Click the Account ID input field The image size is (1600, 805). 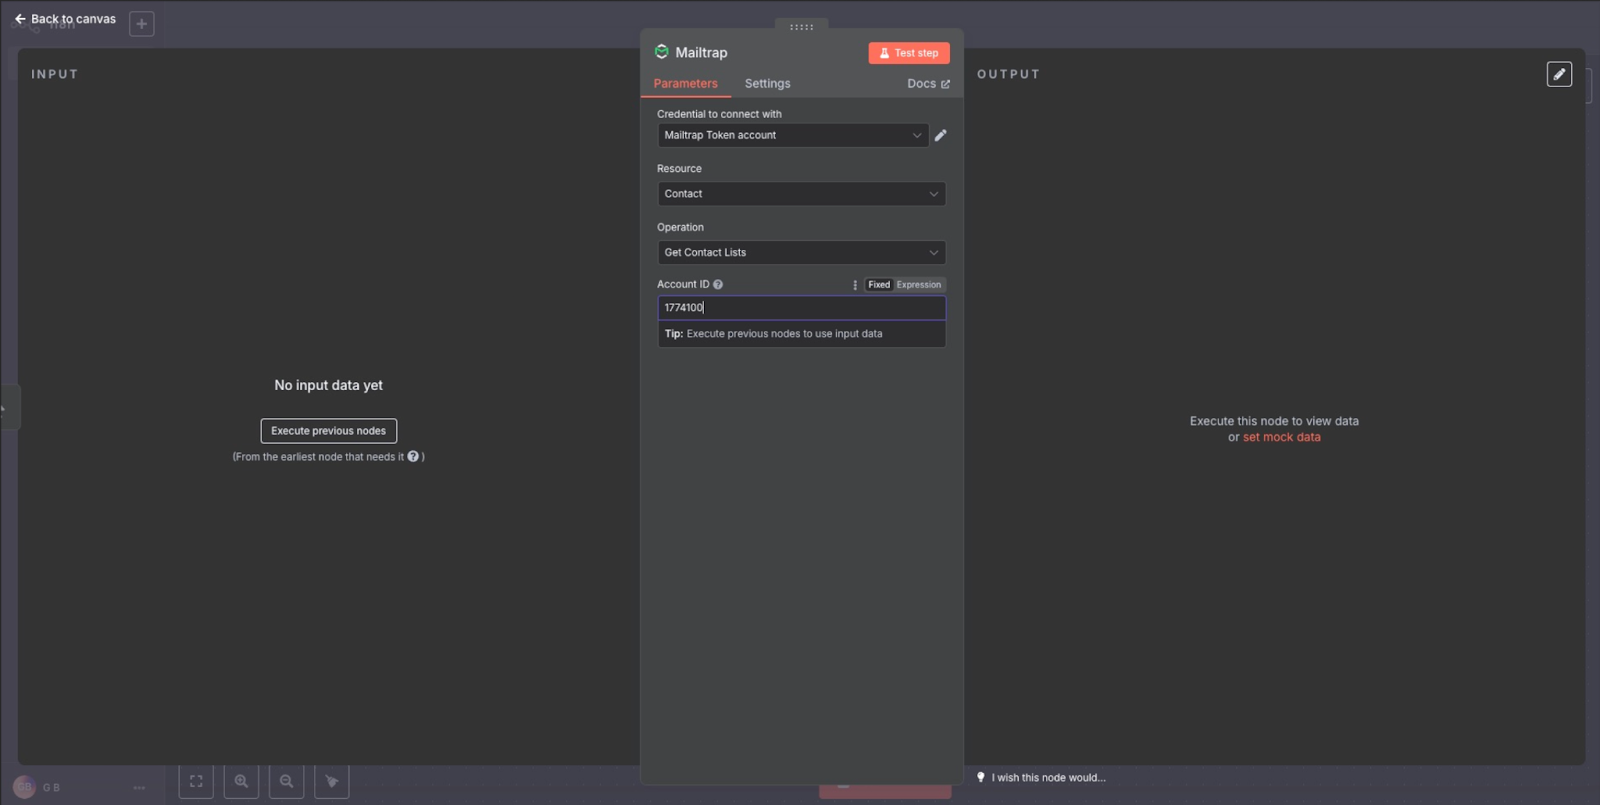coord(801,308)
